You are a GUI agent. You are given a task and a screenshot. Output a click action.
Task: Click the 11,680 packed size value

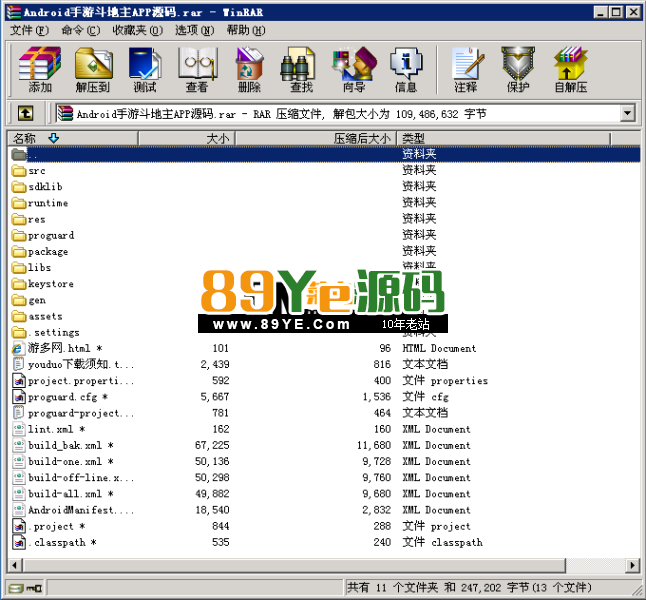click(374, 445)
